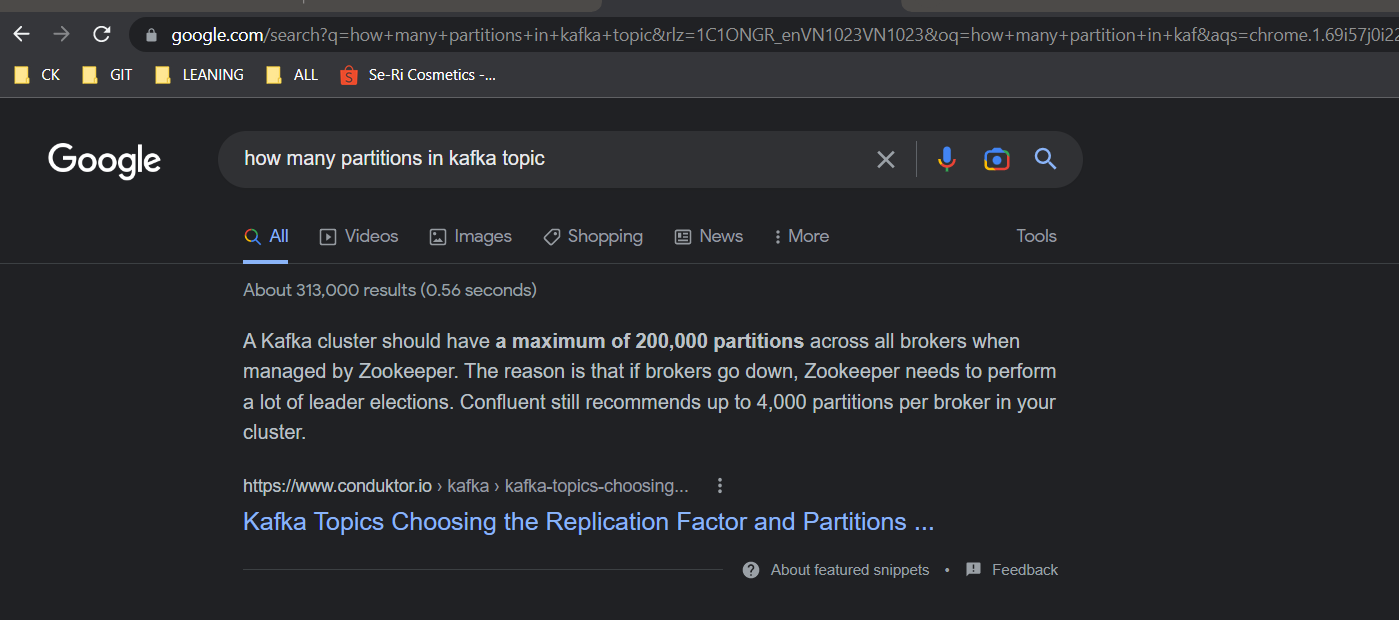Viewport: 1399px width, 620px height.
Task: Click inside the Google search input field
Action: point(550,159)
